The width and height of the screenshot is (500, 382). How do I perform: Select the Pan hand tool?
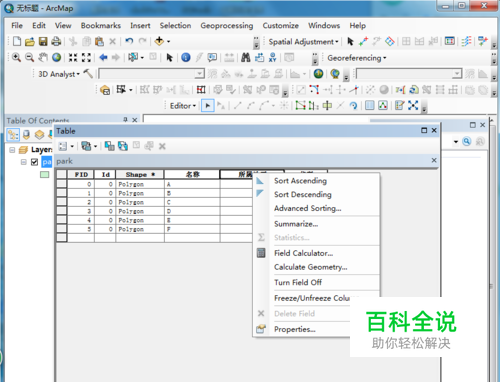(x=43, y=57)
